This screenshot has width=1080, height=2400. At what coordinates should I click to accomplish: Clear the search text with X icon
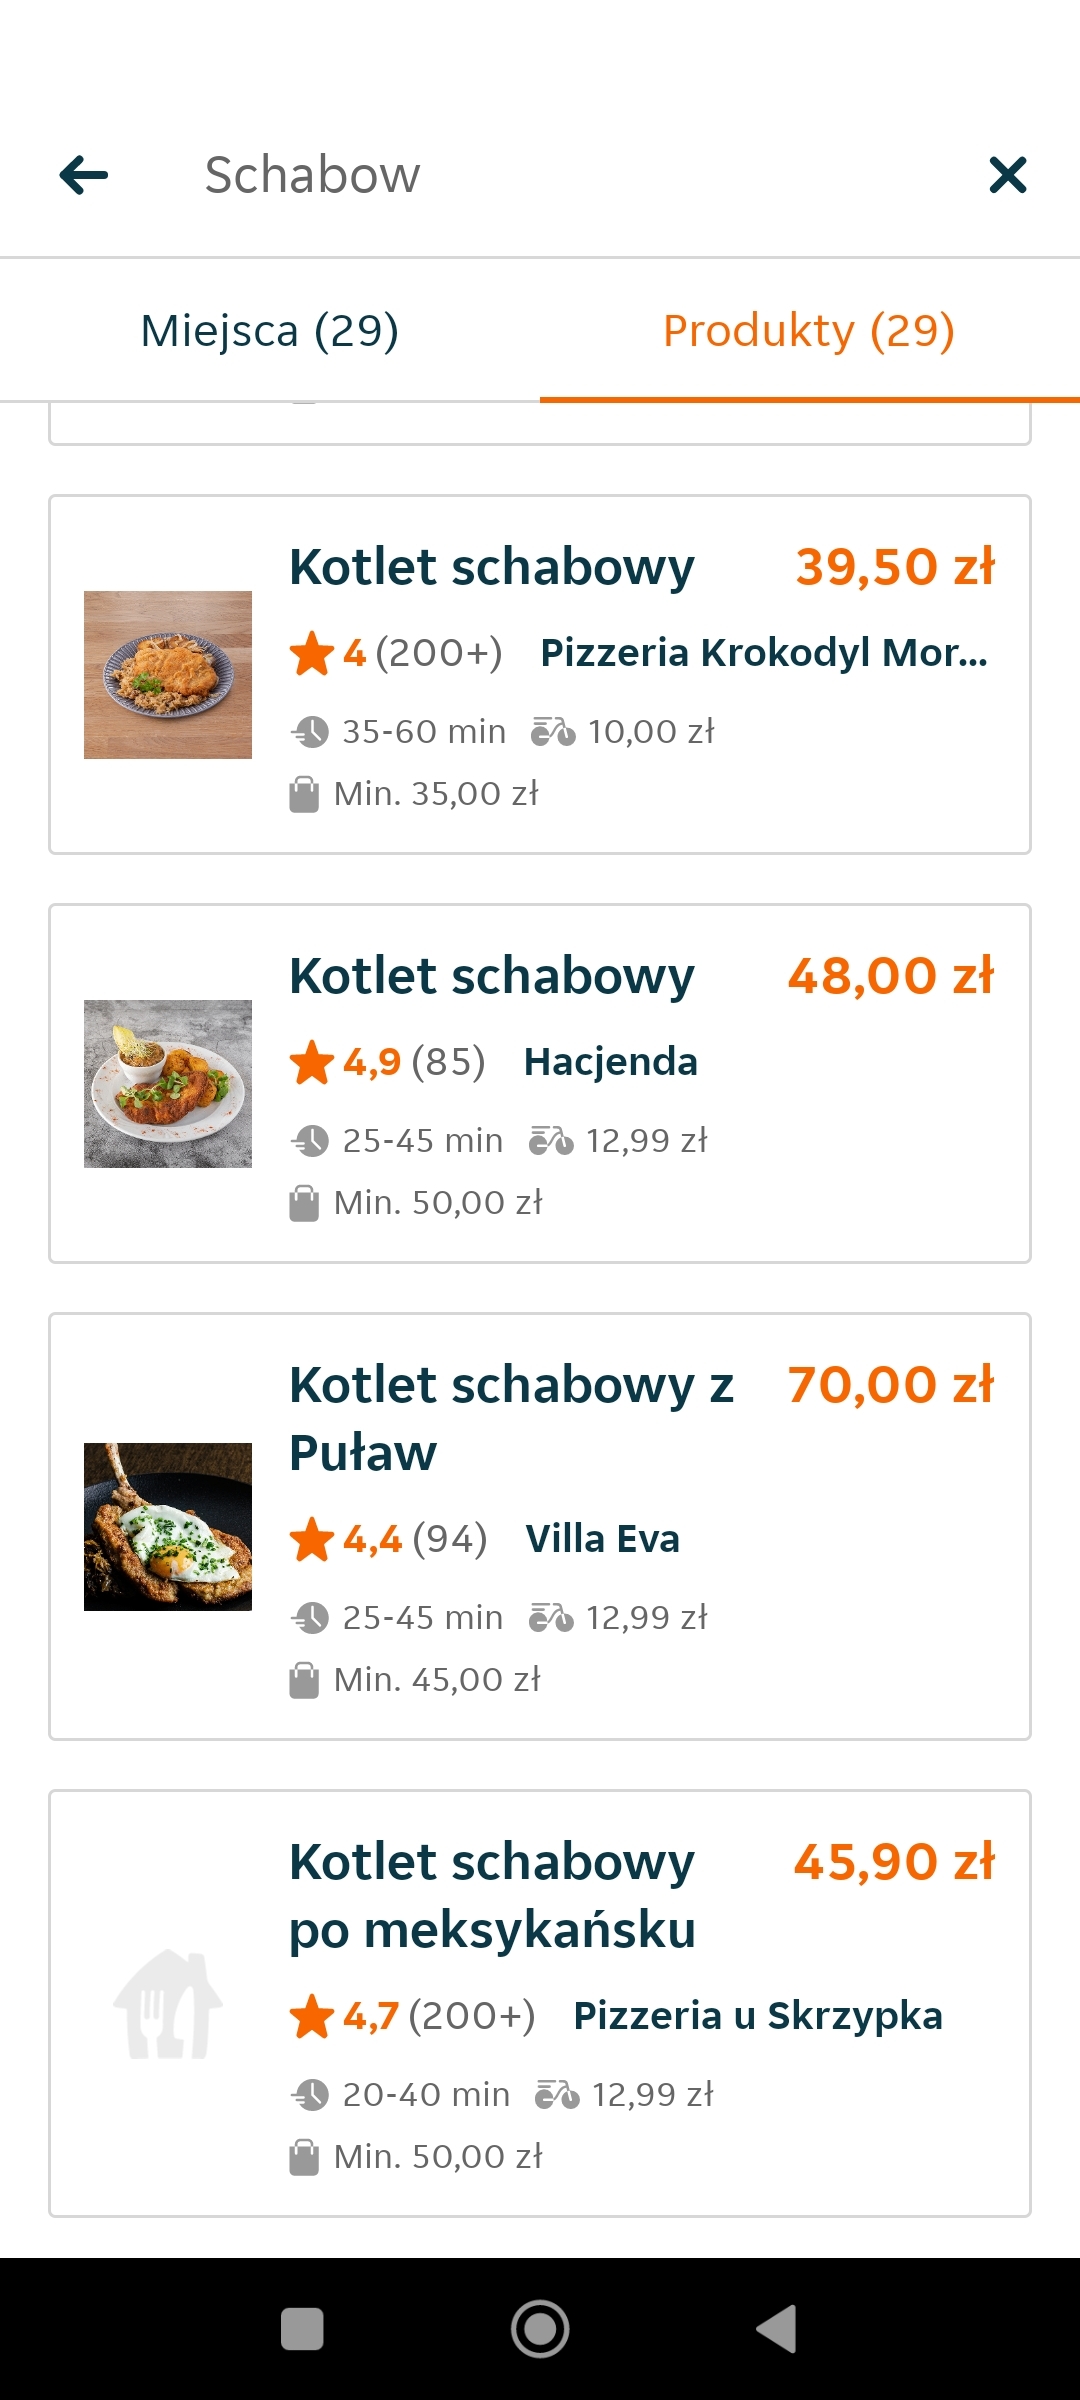click(x=1007, y=175)
